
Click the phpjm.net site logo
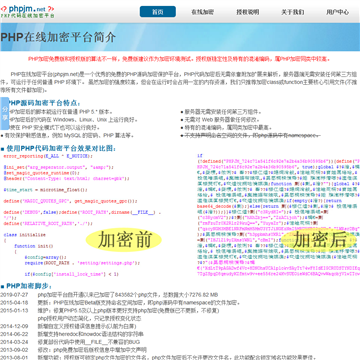point(28,11)
